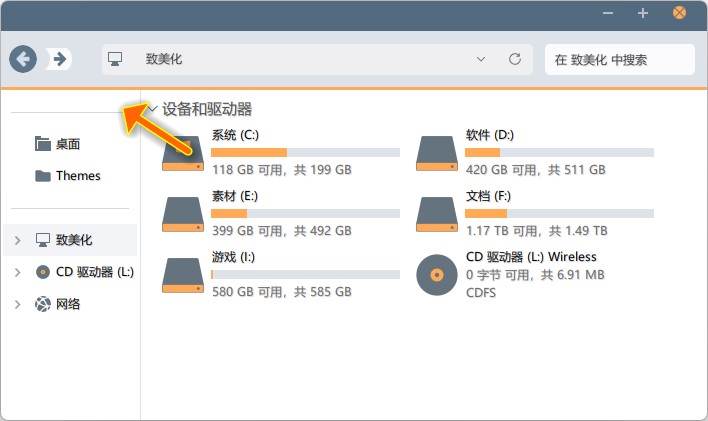The height and width of the screenshot is (421, 708).
Task: Select 网络 in the navigation pane
Action: [x=68, y=304]
